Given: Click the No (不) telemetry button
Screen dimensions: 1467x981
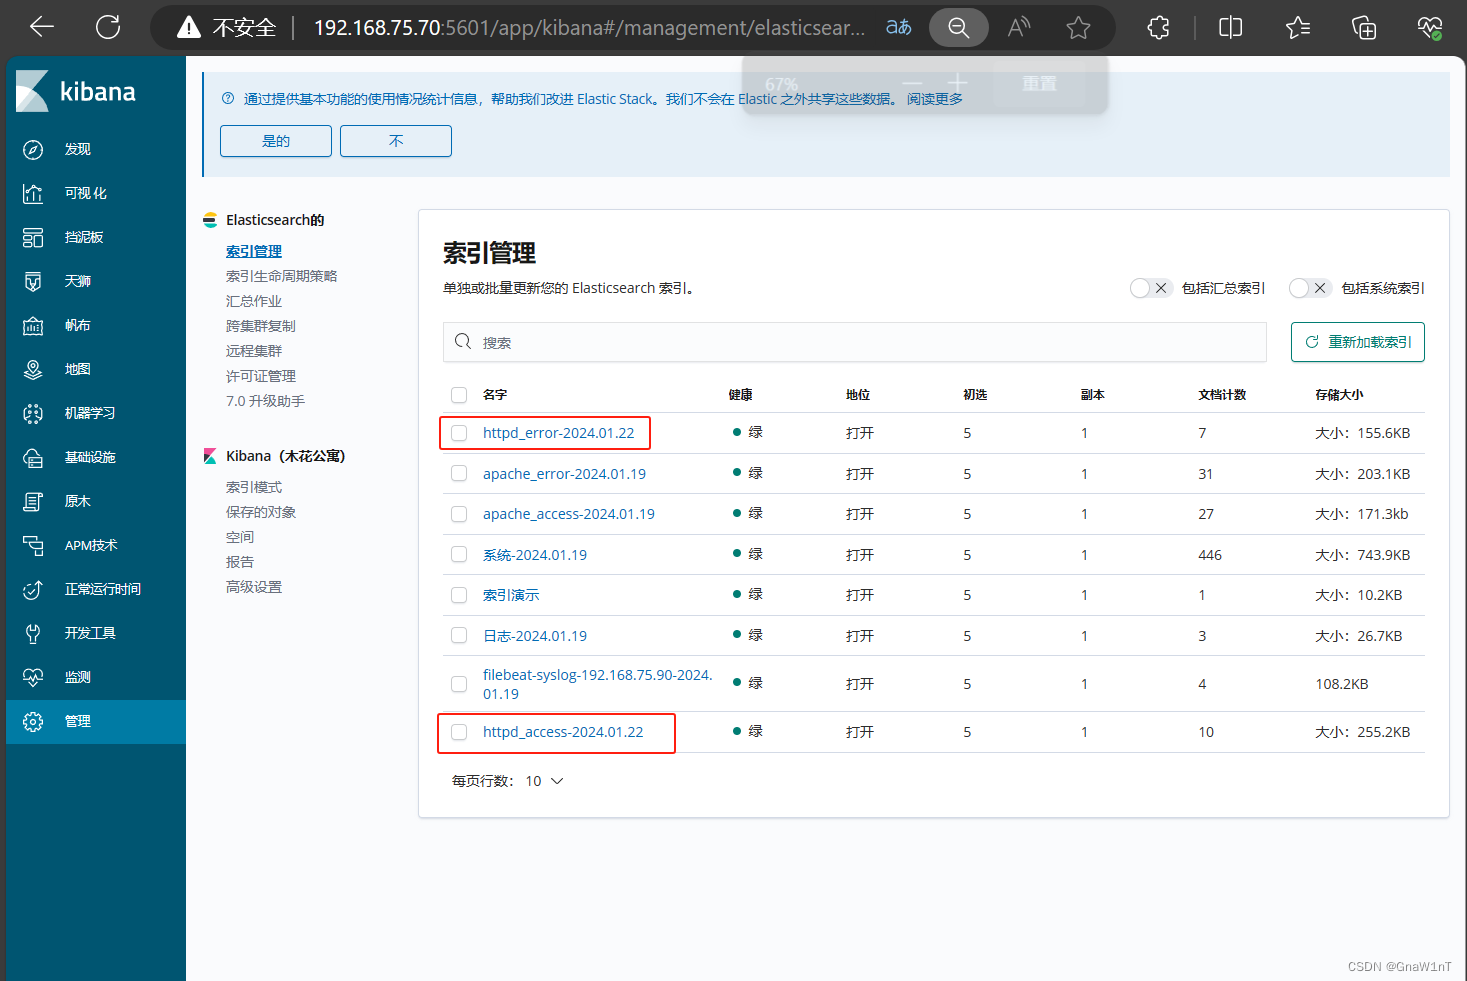Looking at the screenshot, I should click(396, 141).
